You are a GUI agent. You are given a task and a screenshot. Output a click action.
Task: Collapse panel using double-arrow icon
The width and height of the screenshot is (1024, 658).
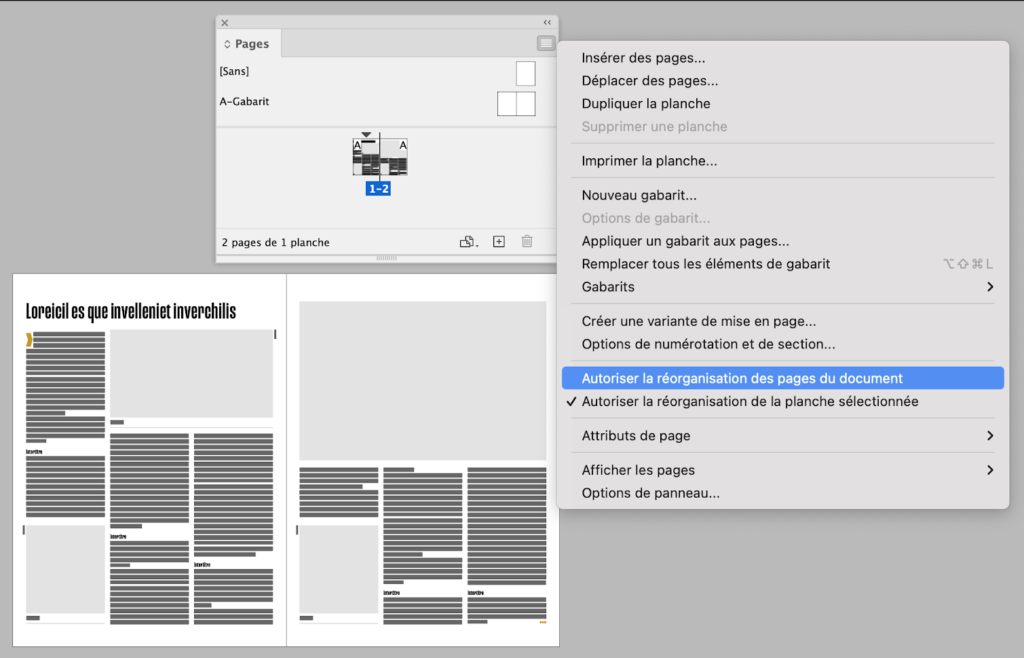click(x=547, y=22)
